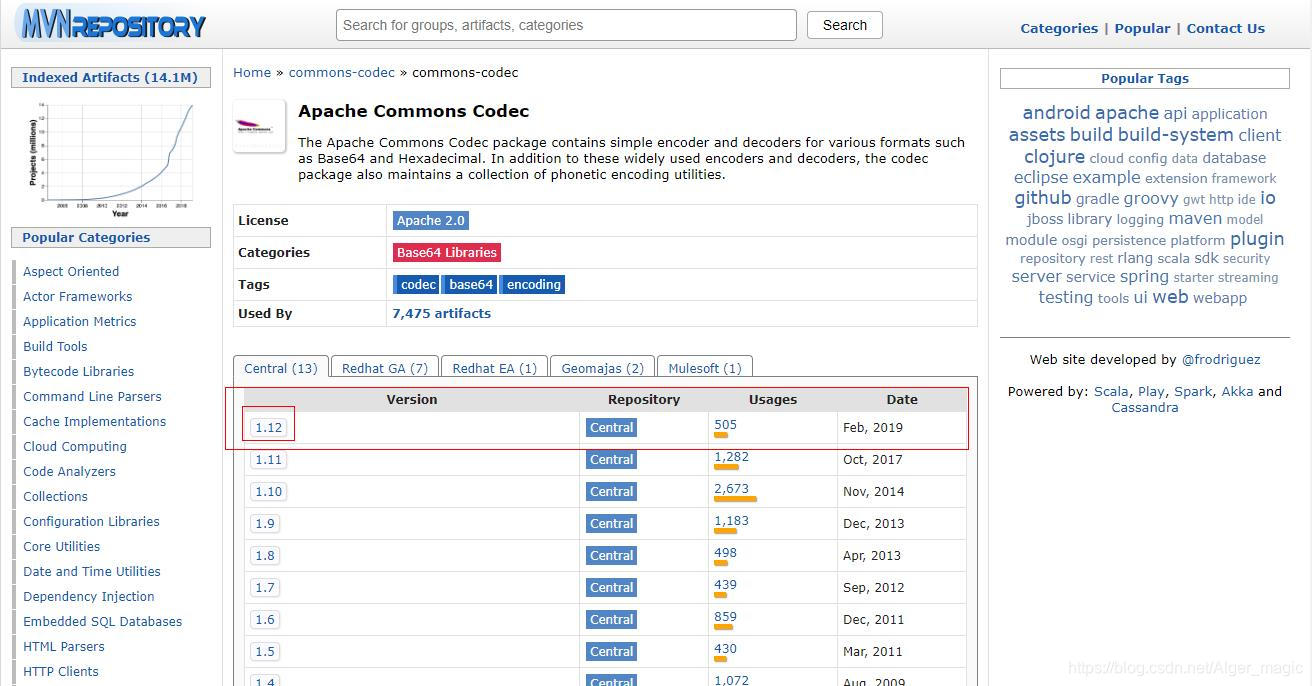Select the codec tag
Image resolution: width=1312 pixels, height=686 pixels.
coord(416,285)
